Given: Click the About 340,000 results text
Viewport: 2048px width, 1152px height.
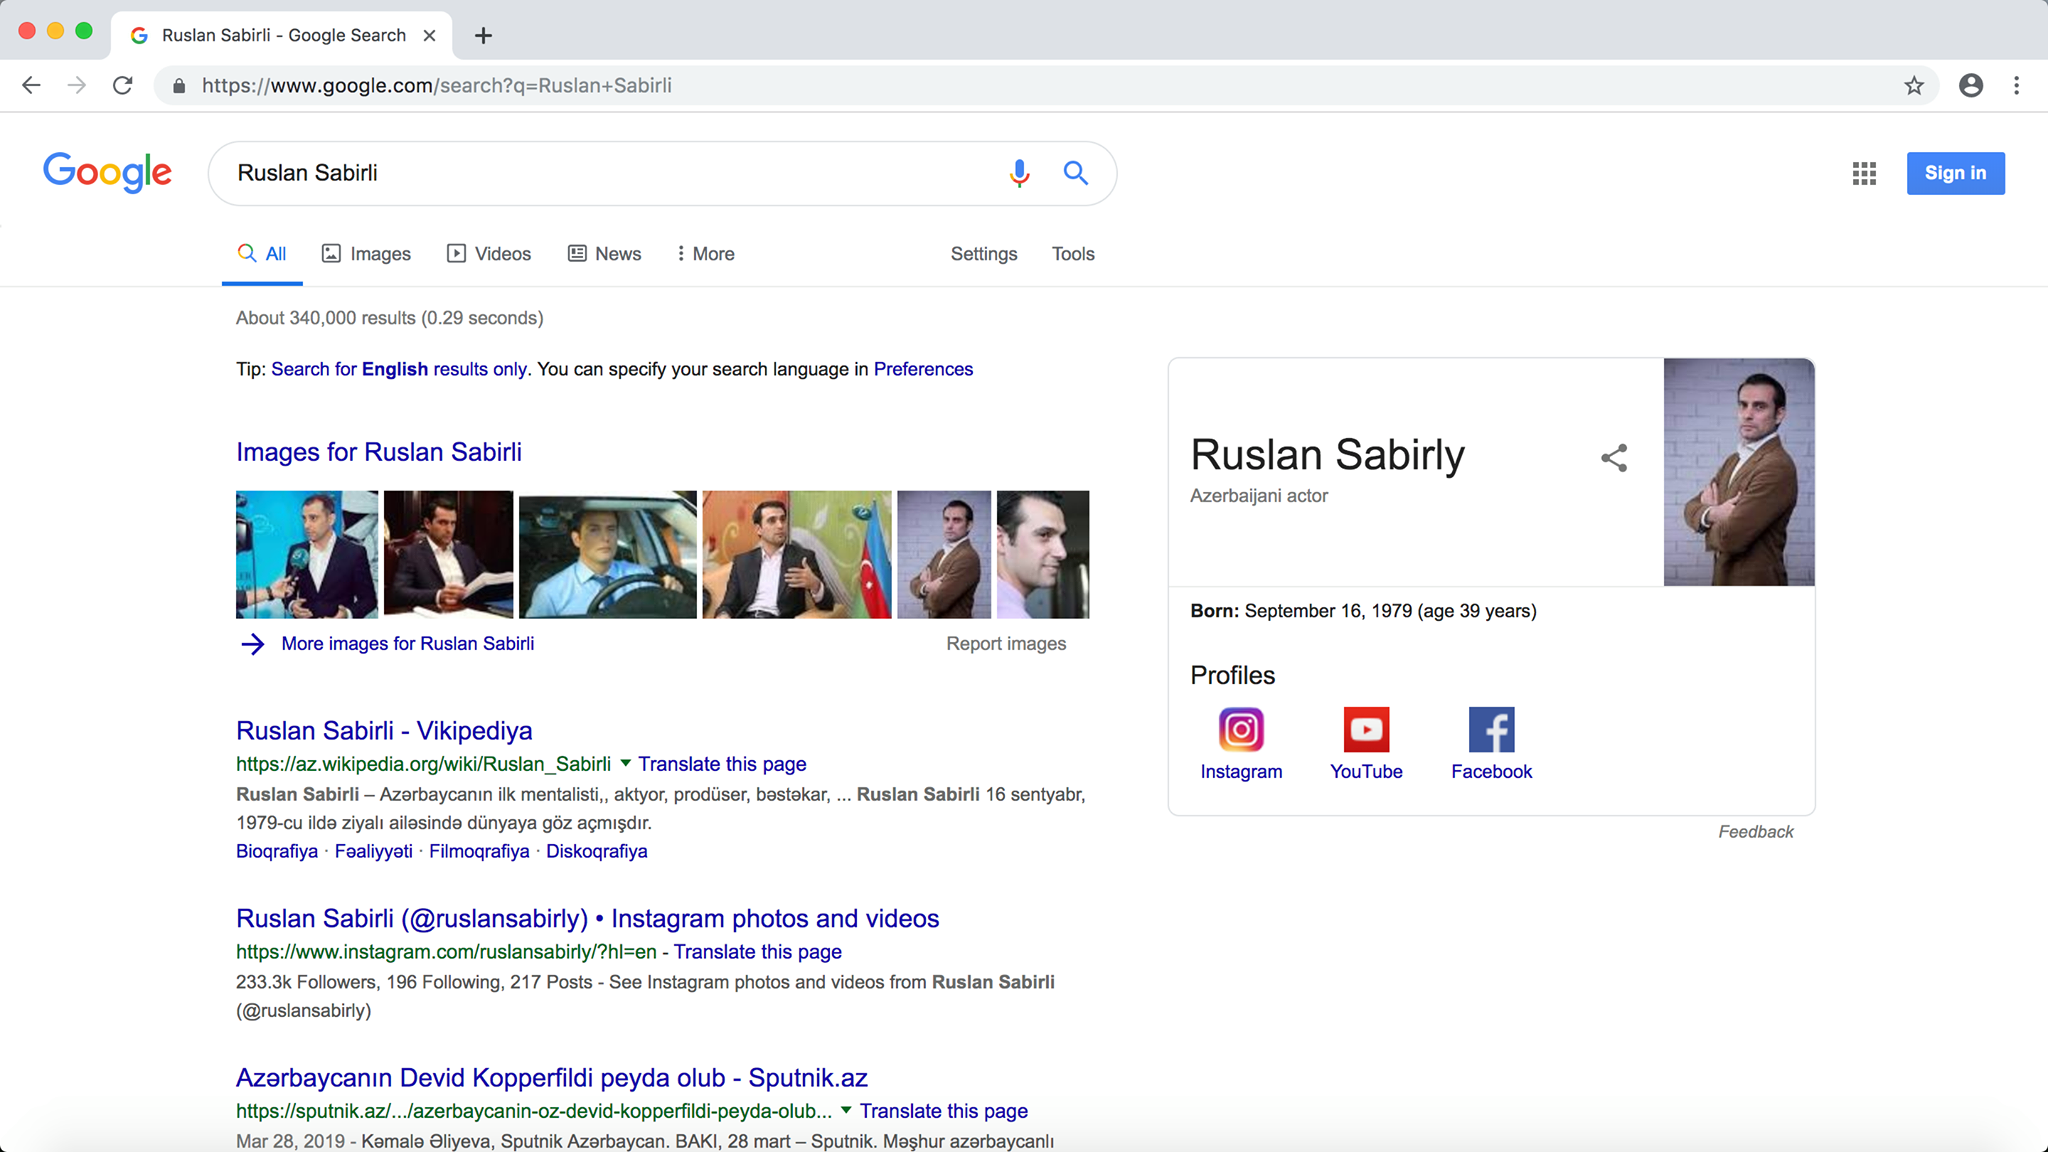Looking at the screenshot, I should click(x=390, y=318).
